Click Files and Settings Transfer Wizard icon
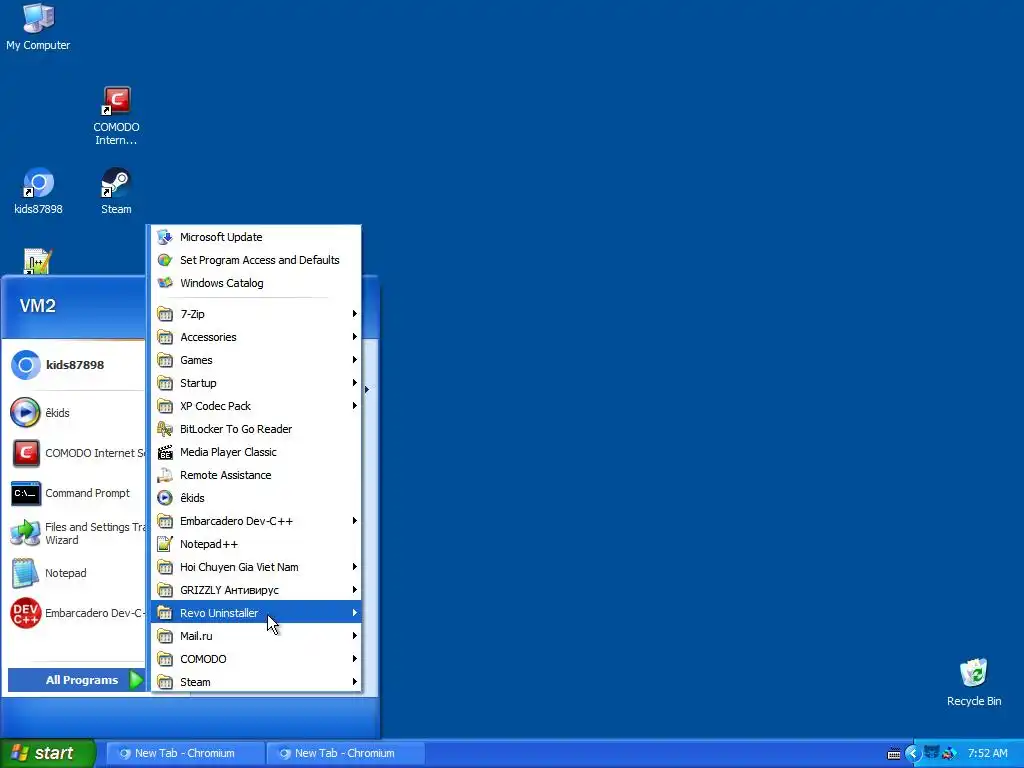Image resolution: width=1024 pixels, height=768 pixels. (x=25, y=534)
